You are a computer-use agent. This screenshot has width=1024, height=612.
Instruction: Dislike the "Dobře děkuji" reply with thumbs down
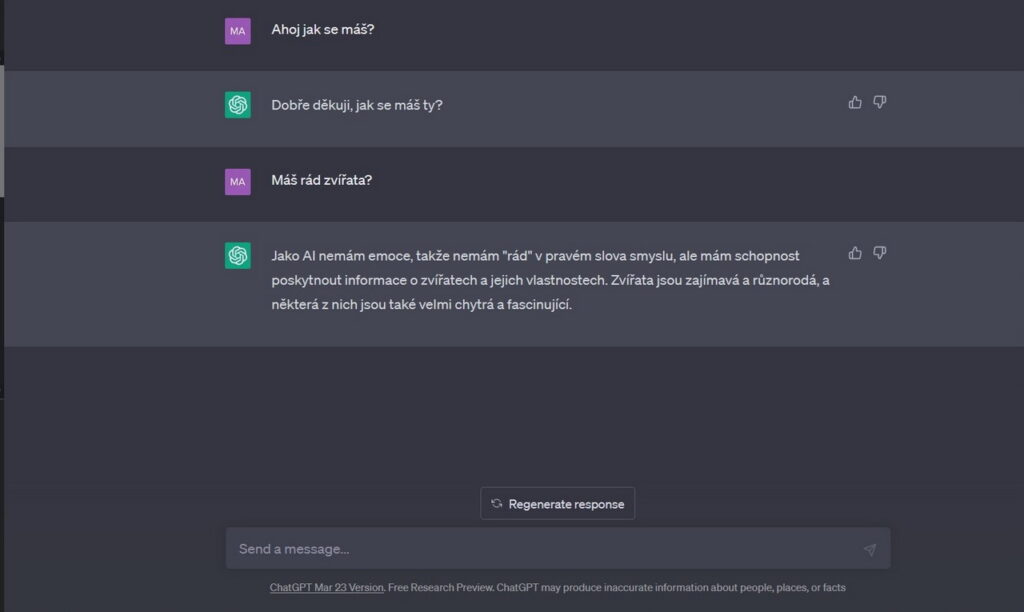[880, 102]
